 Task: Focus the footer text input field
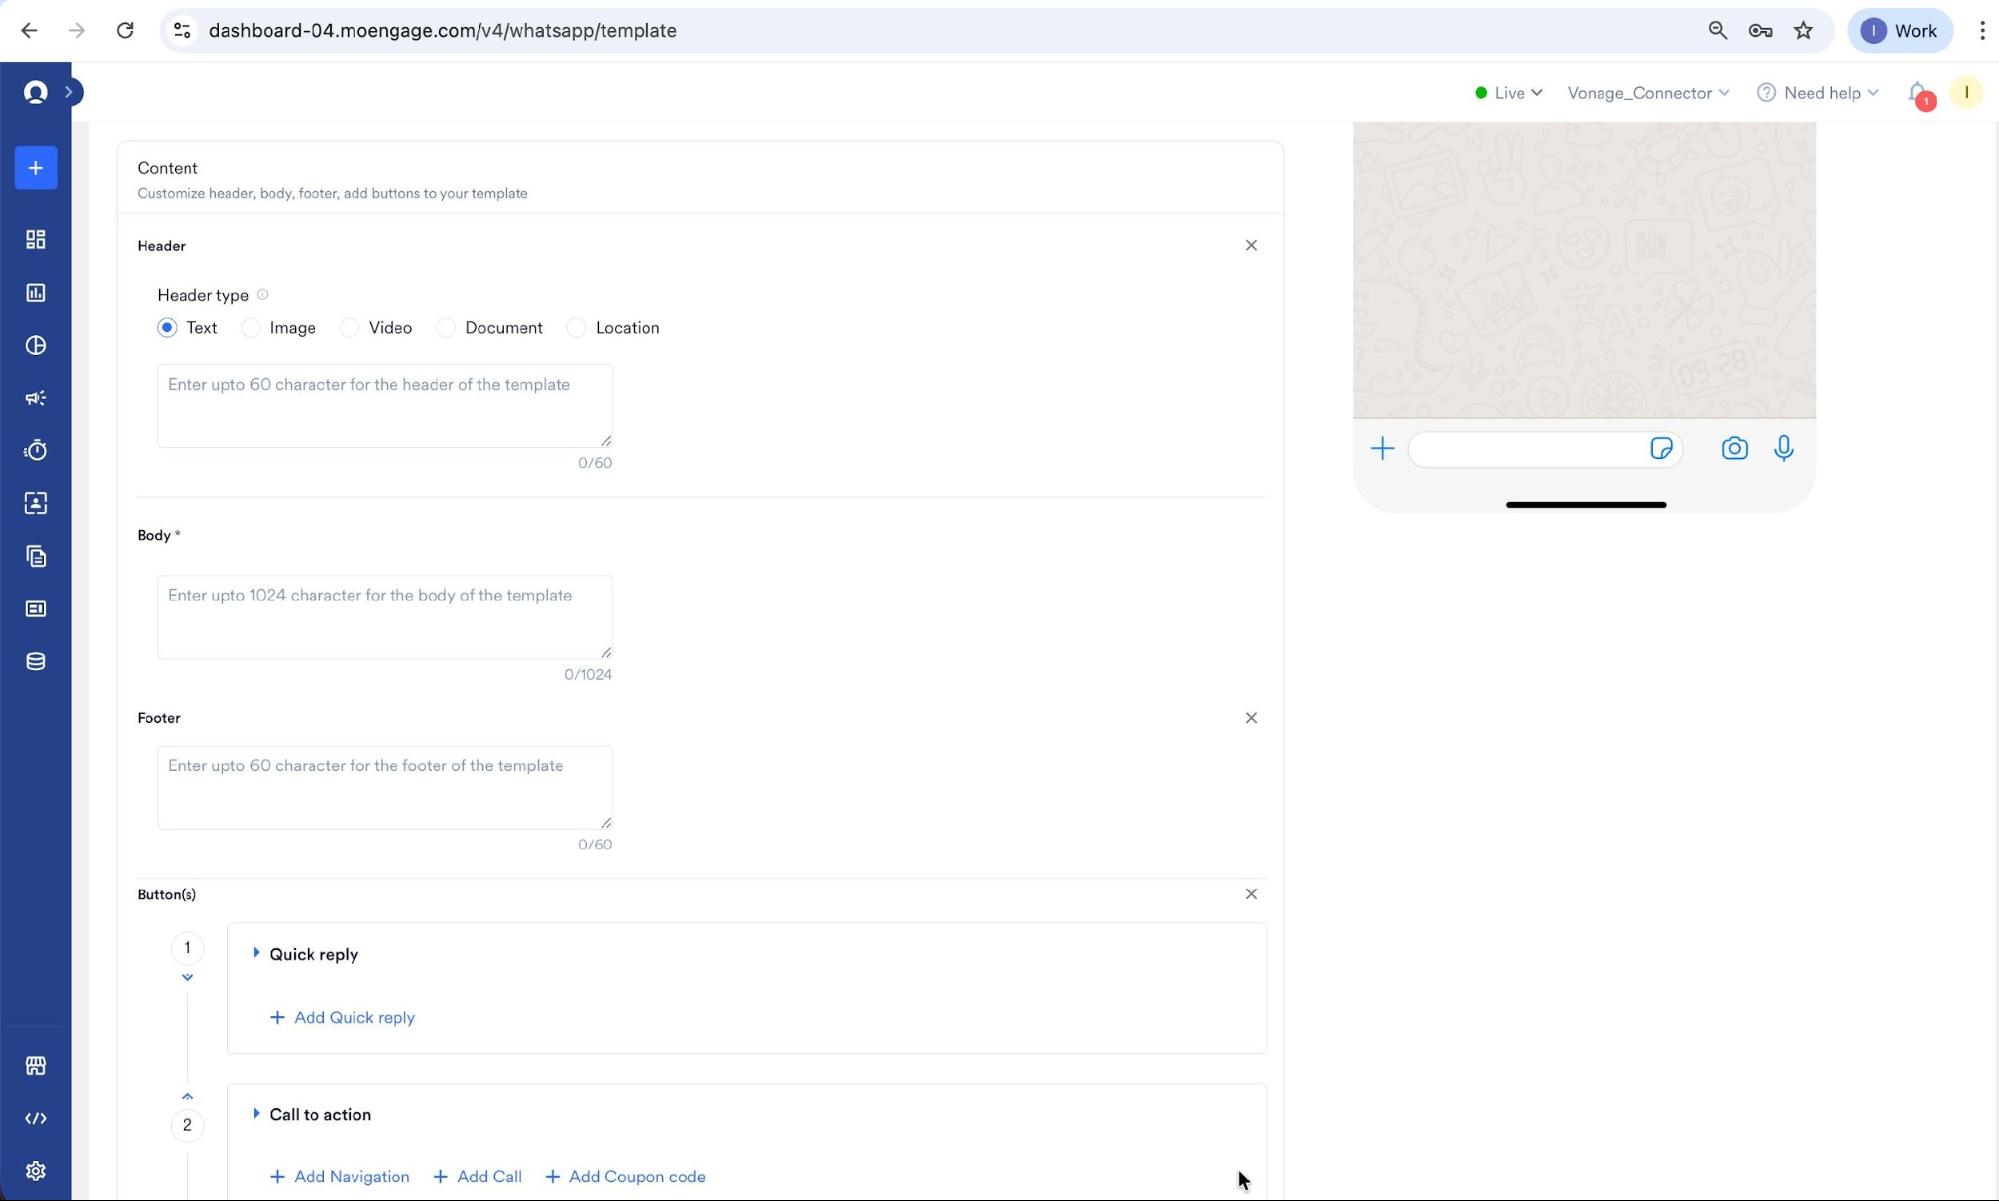tap(385, 787)
